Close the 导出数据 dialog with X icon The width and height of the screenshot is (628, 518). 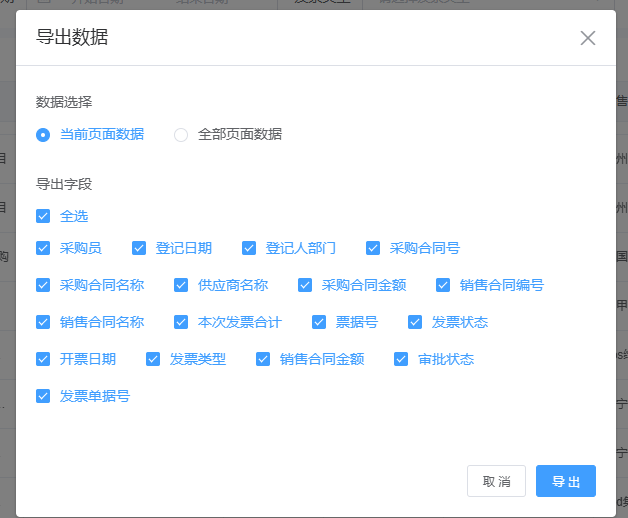point(587,39)
